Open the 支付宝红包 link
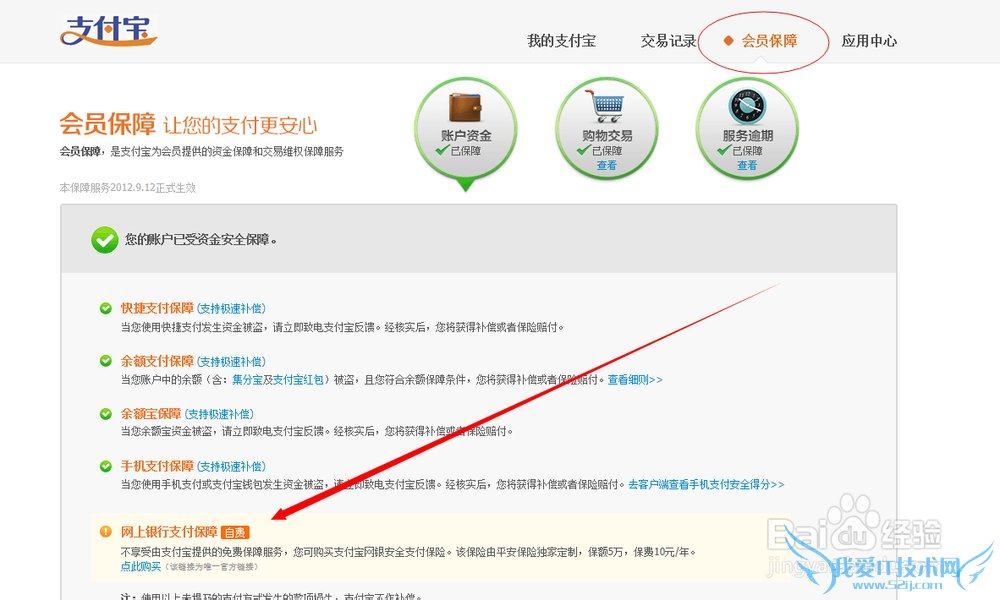The image size is (1000, 600). pos(298,379)
